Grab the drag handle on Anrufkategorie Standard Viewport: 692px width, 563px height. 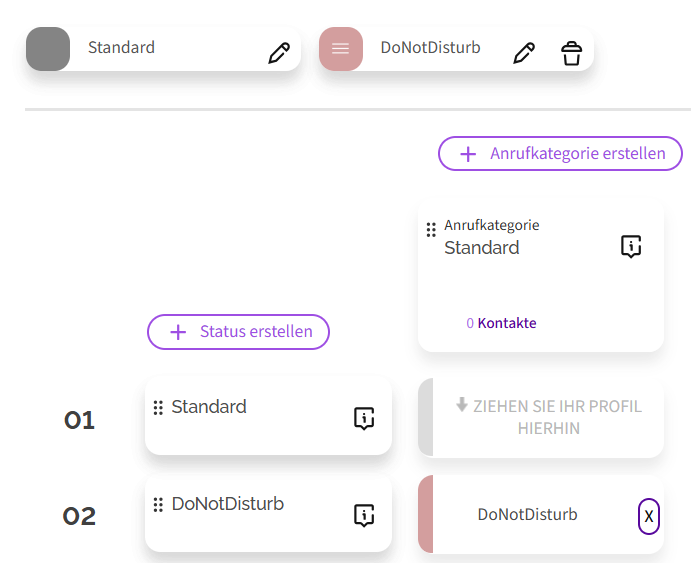coord(431,230)
